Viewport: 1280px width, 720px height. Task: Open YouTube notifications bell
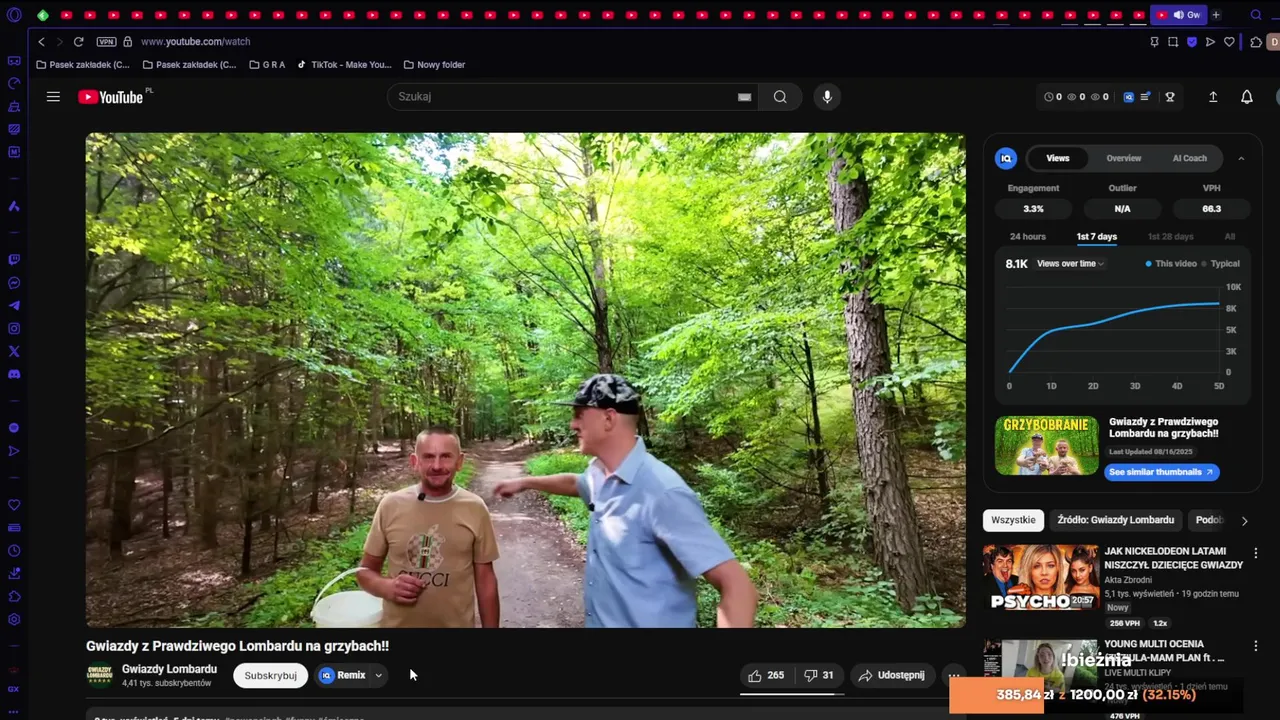(1246, 97)
